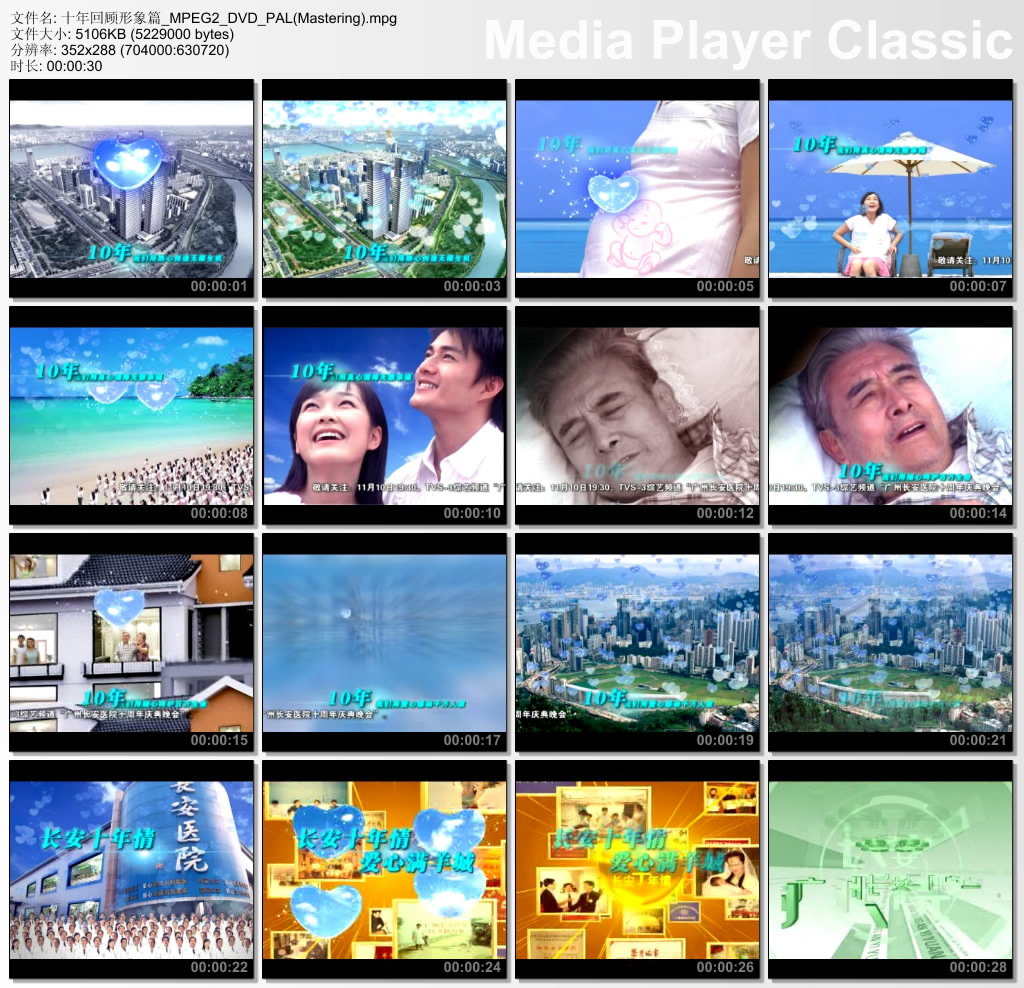Open the elderly man close-up at 00:00:14
Viewport: 1024px width, 988px height.
click(x=890, y=415)
